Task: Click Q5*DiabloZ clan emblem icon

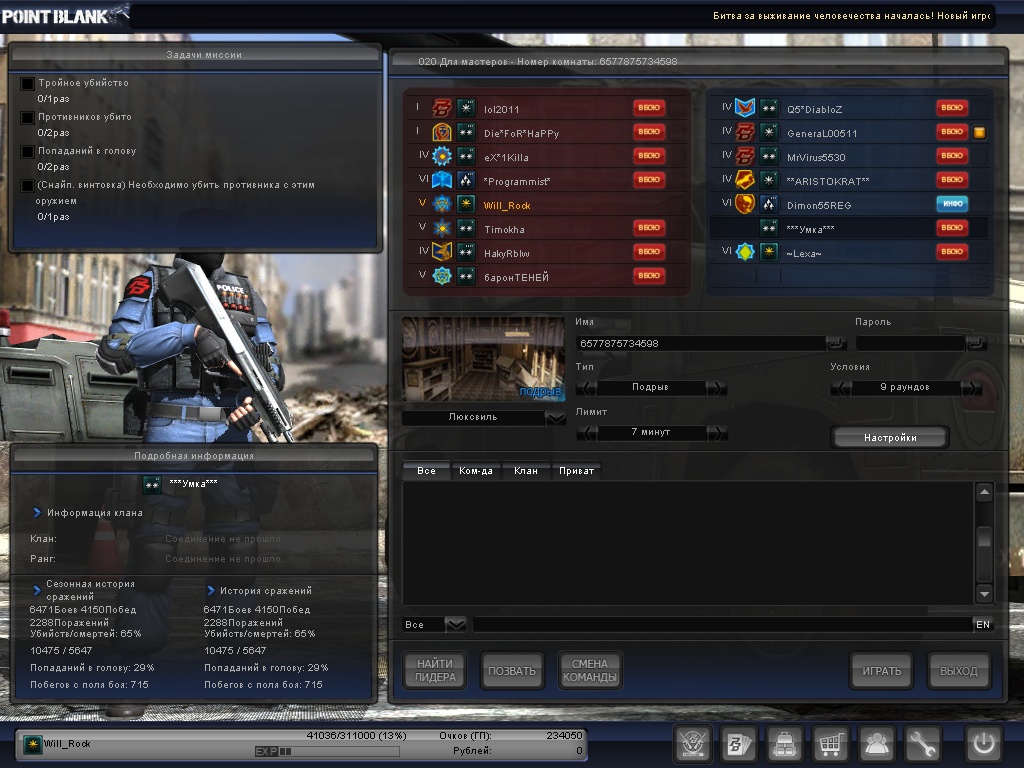Action: tap(745, 108)
